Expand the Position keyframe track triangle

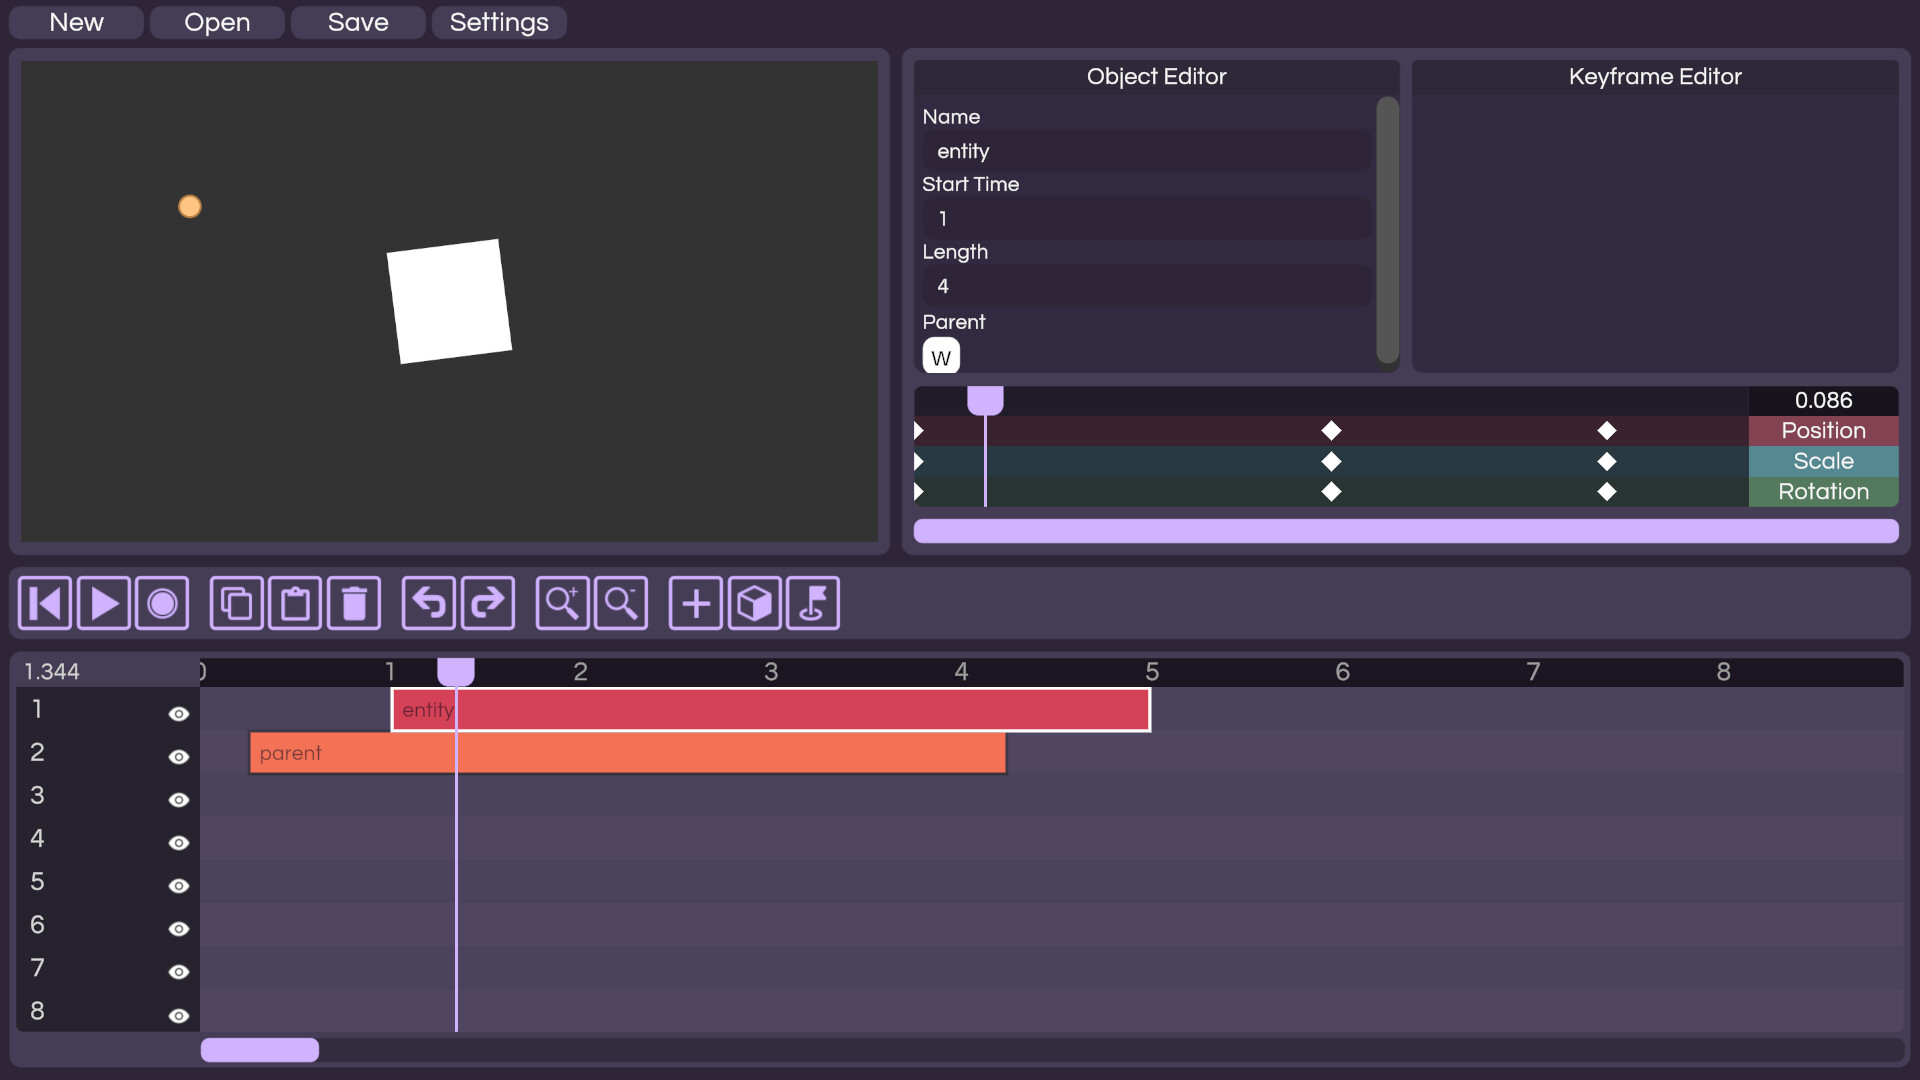tap(919, 431)
